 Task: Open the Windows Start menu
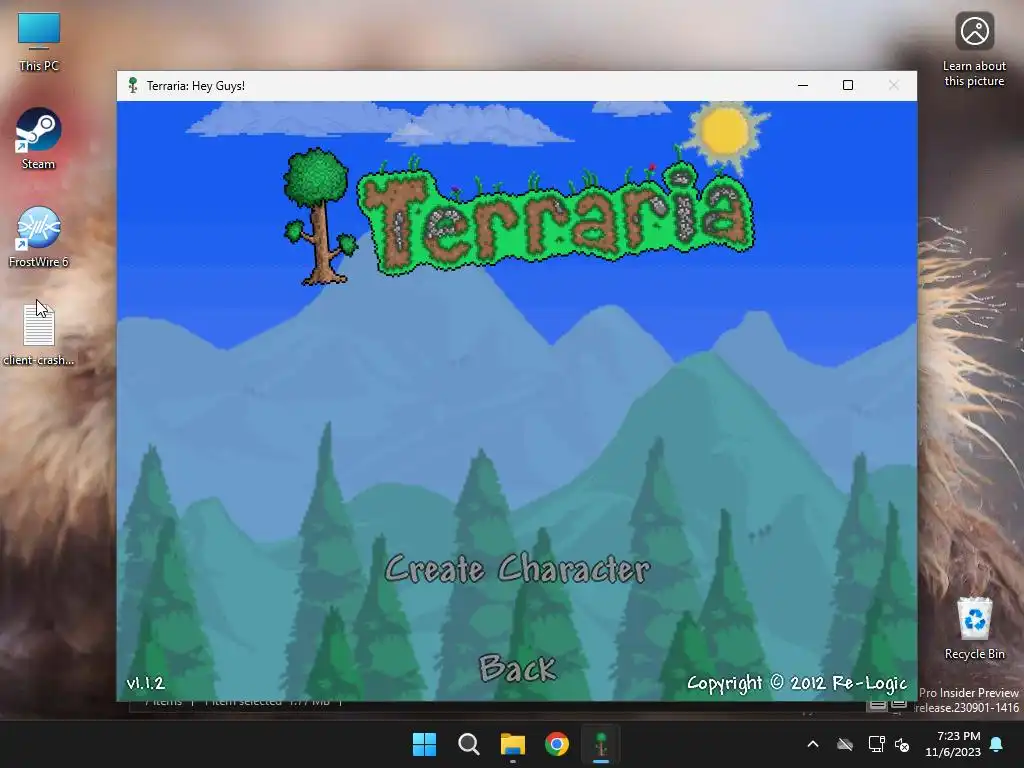424,744
